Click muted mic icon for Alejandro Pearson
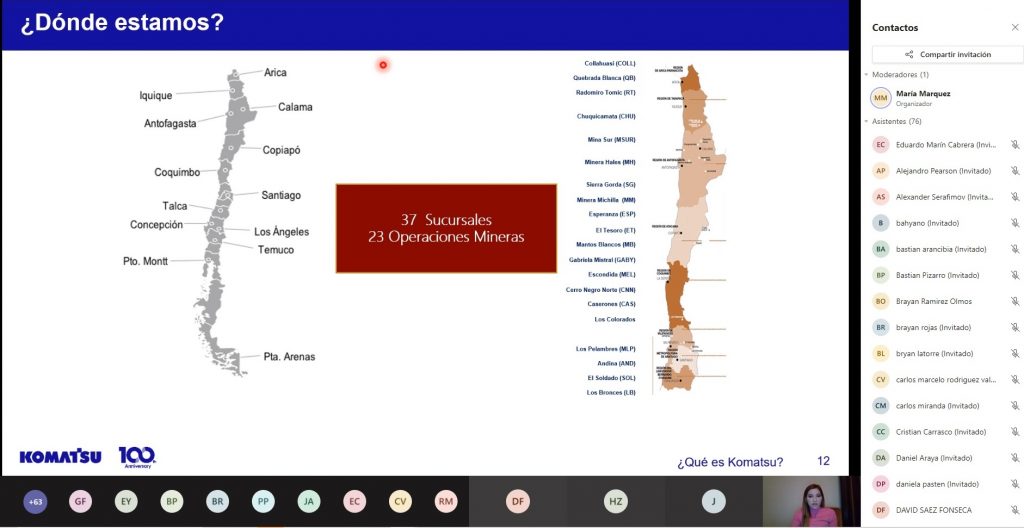The width and height of the screenshot is (1024, 528). click(x=1015, y=171)
